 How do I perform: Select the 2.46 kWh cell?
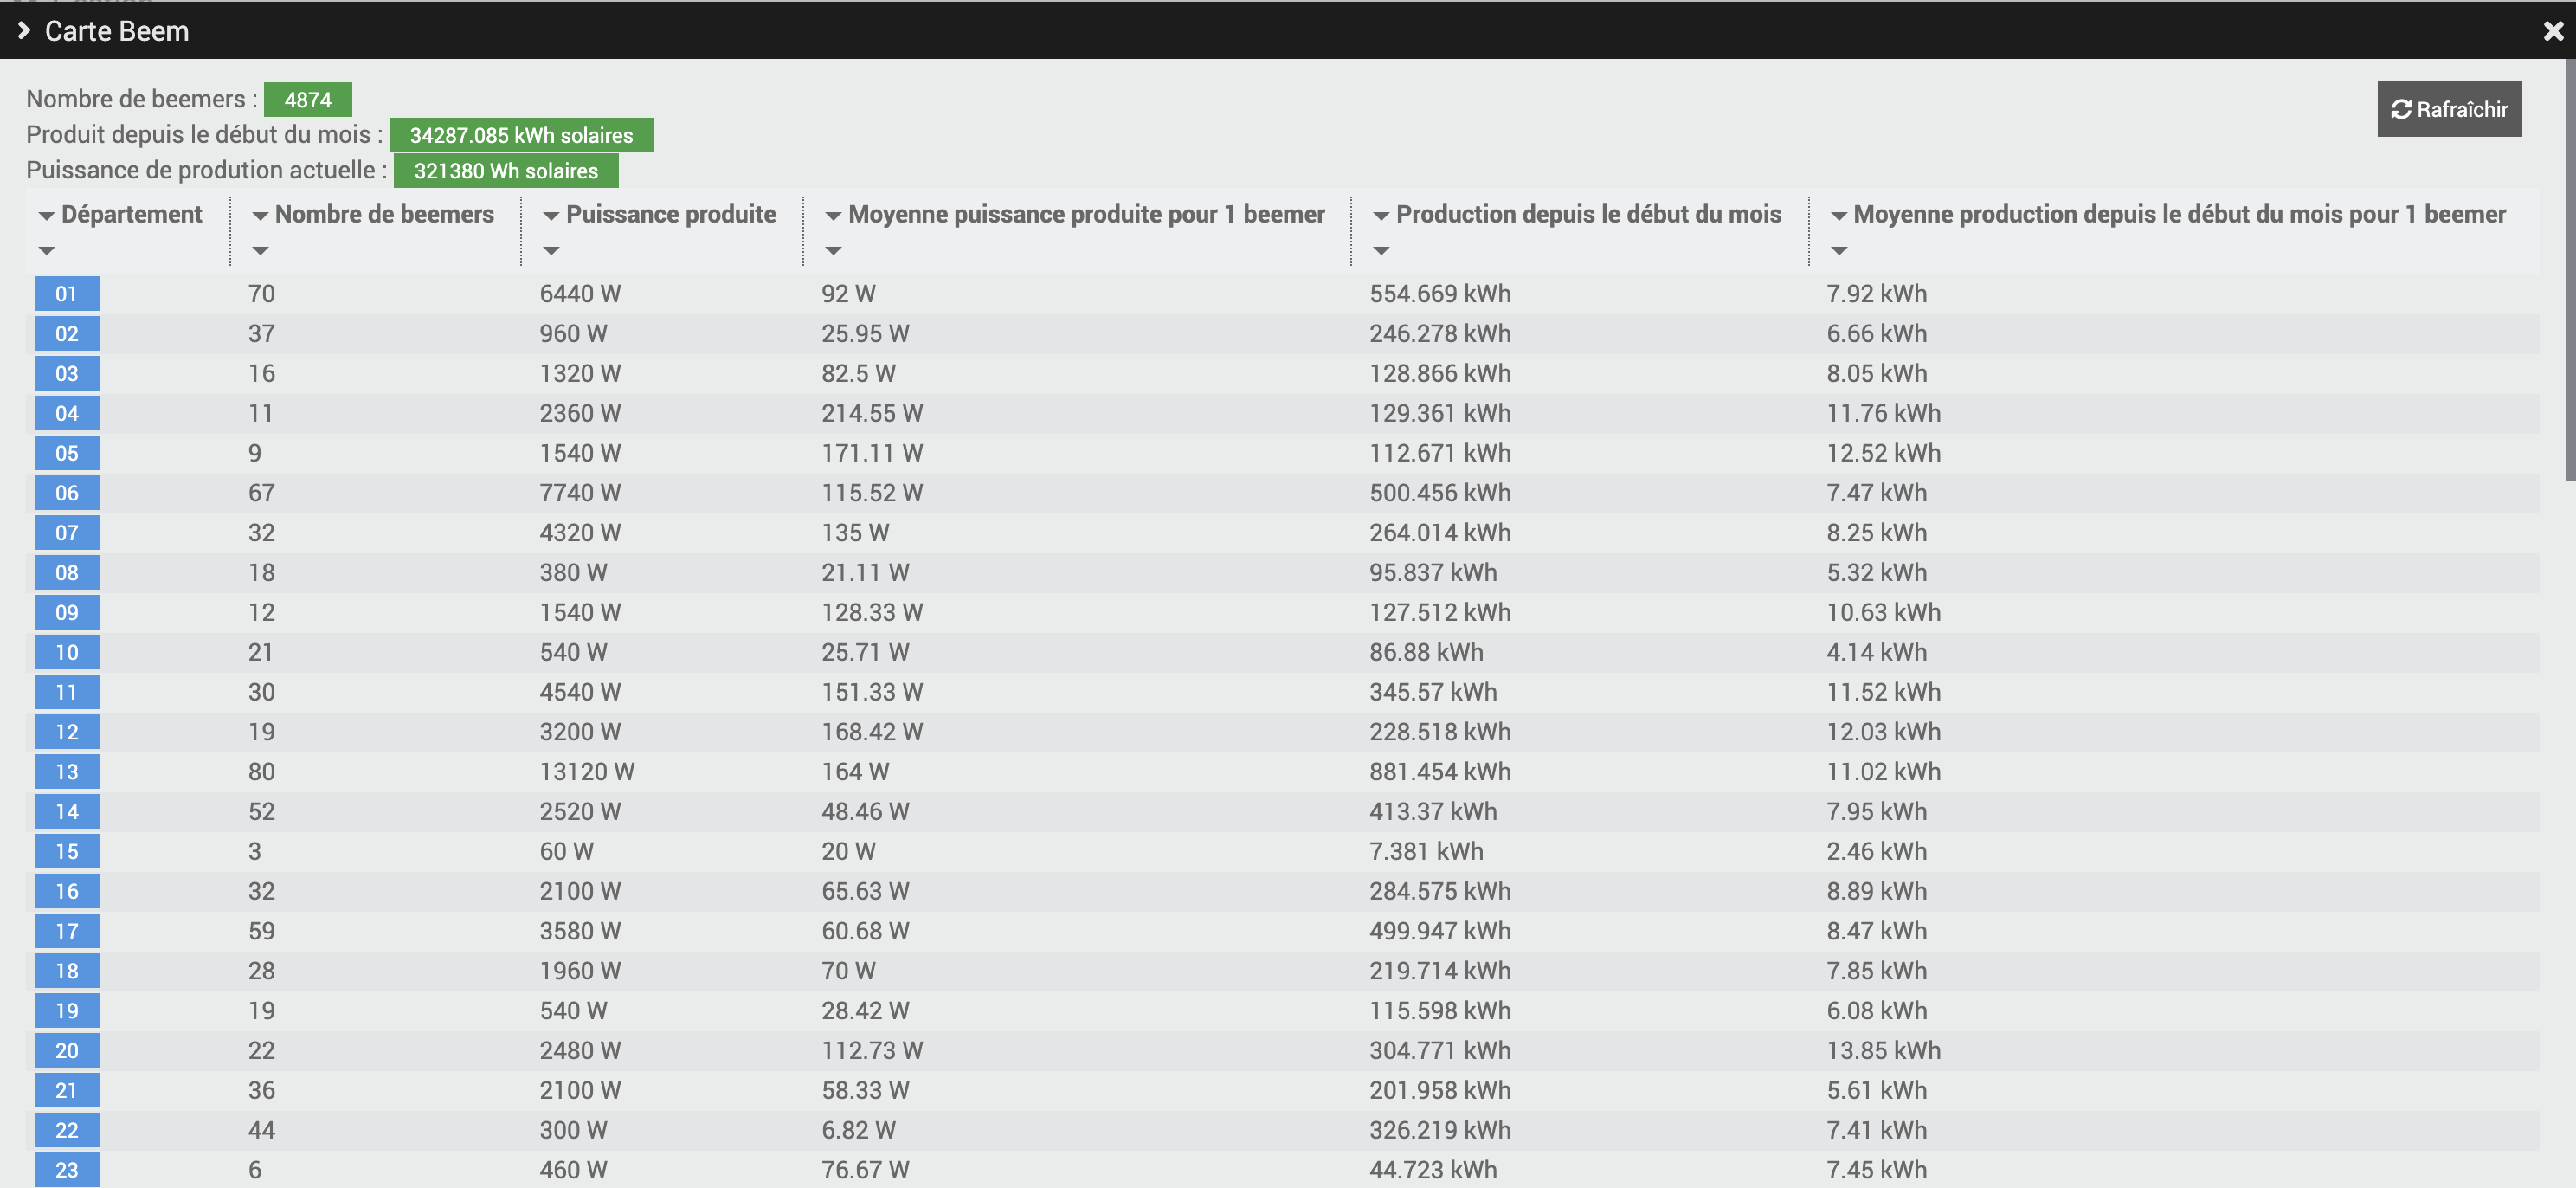(1876, 852)
